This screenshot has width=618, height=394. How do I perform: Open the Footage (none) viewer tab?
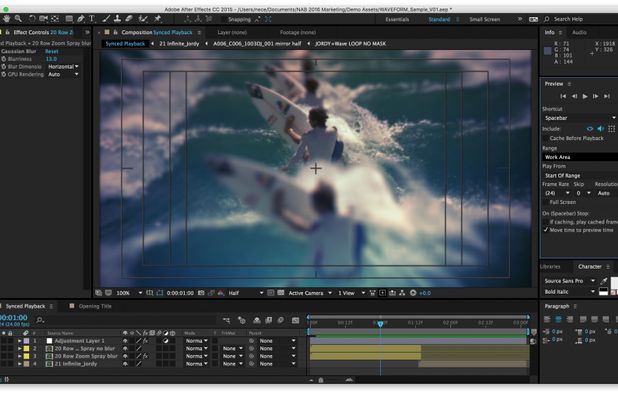[298, 32]
